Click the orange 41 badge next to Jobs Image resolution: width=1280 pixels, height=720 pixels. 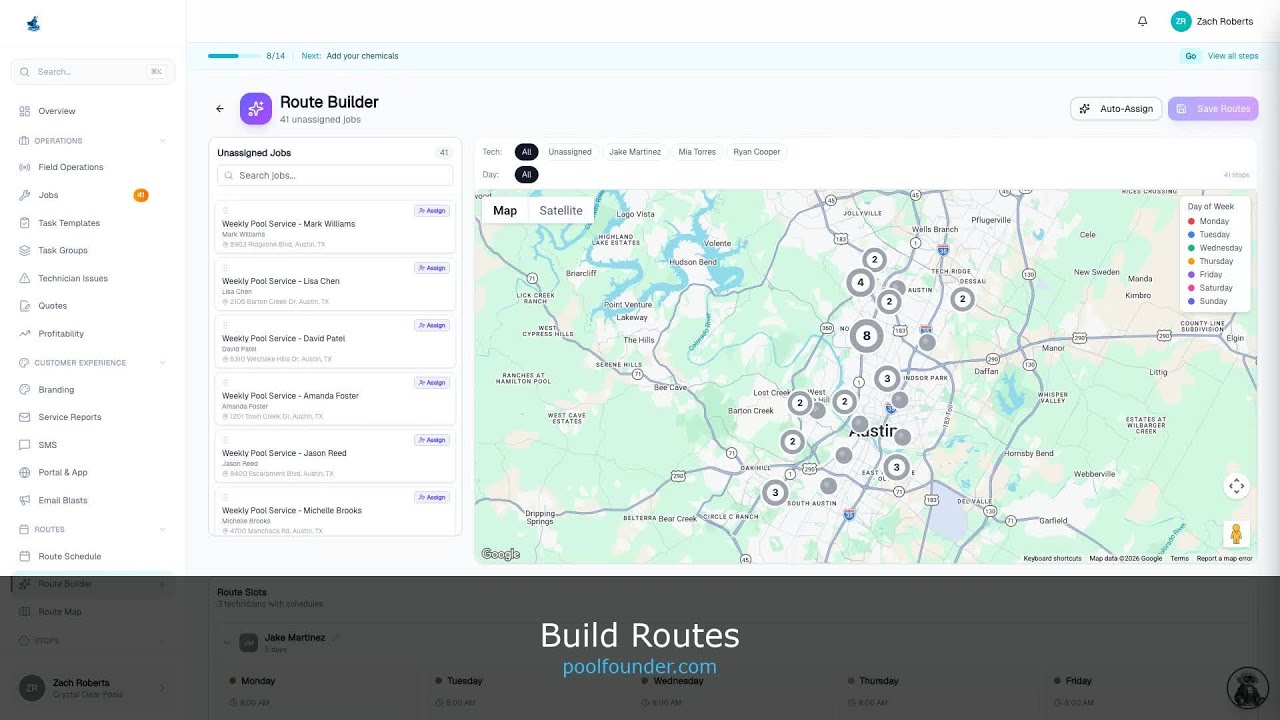[141, 195]
